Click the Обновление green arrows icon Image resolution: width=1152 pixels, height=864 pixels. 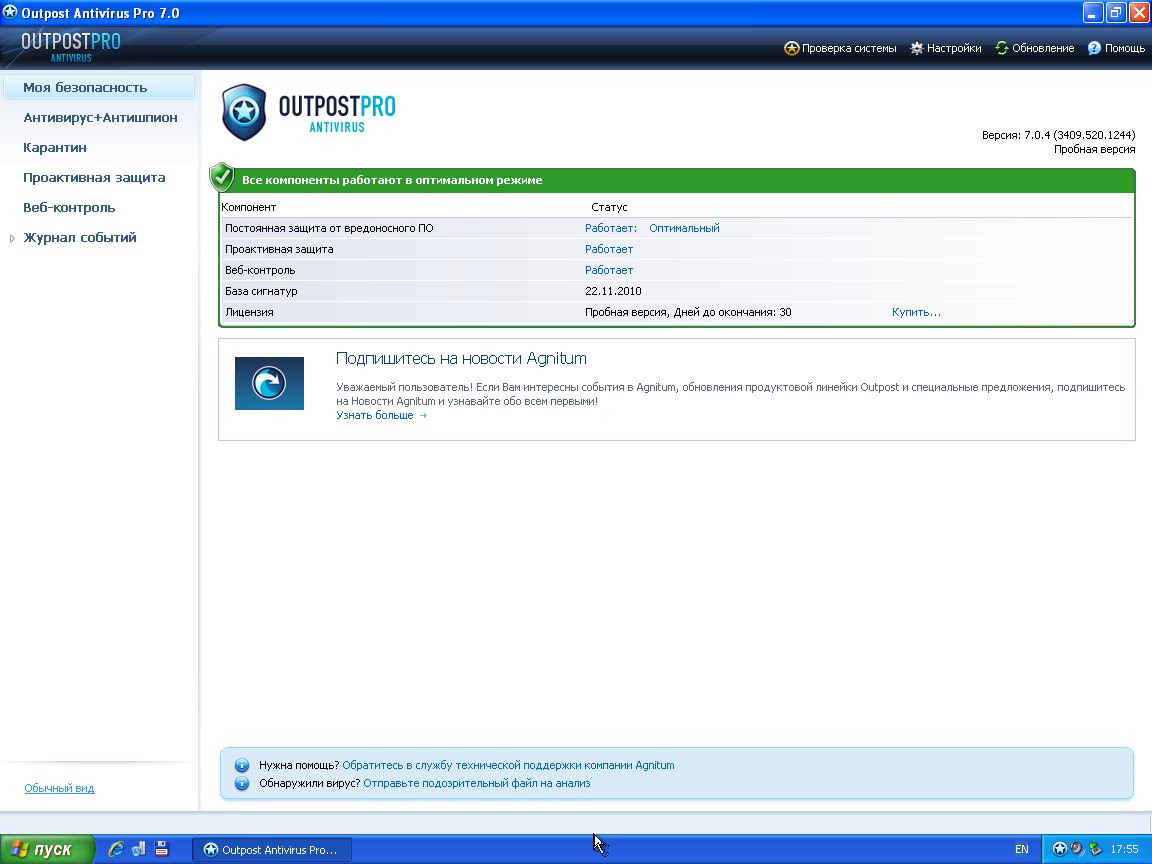1001,48
